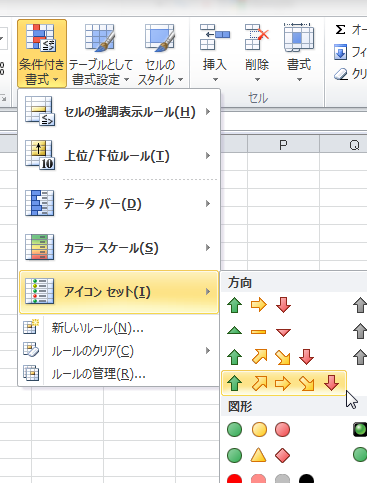367x483 pixels.
Task: Choose the five colored arrows icon set
Action: pyautogui.click(x=284, y=383)
